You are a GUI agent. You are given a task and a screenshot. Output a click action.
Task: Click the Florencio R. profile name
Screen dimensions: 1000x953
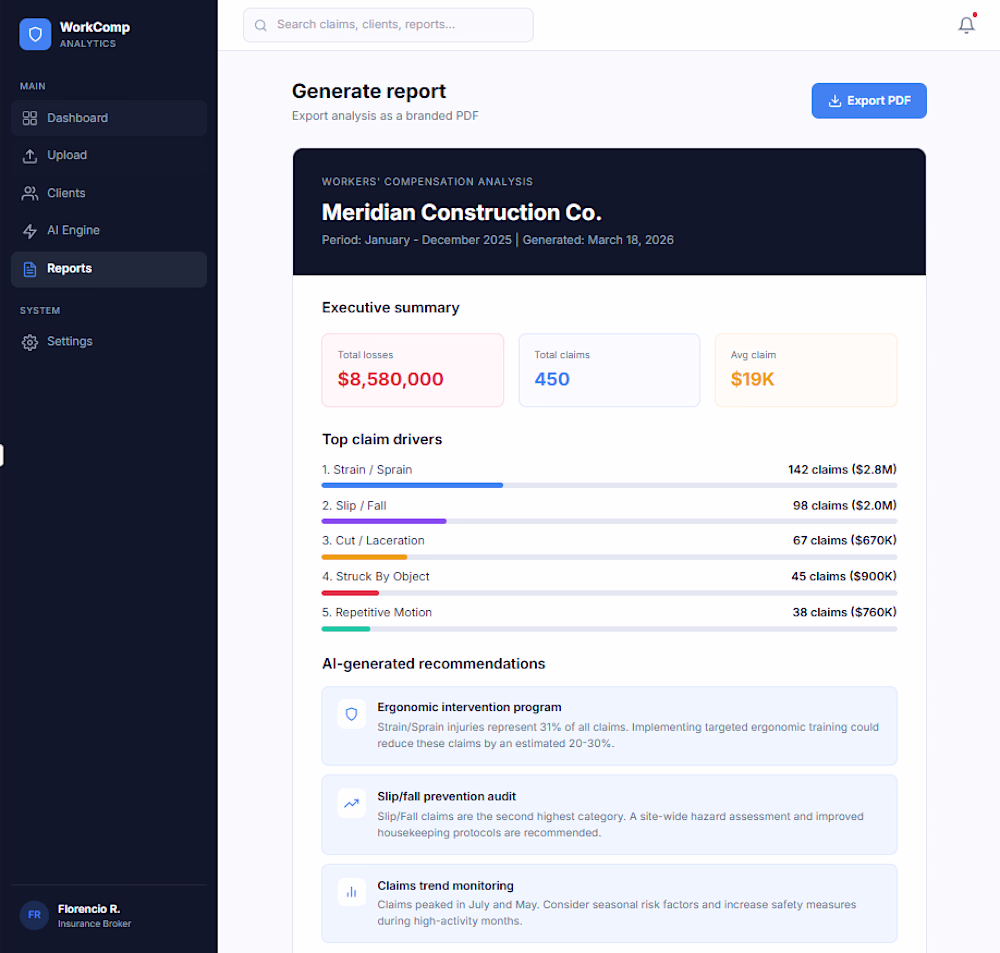(89, 909)
